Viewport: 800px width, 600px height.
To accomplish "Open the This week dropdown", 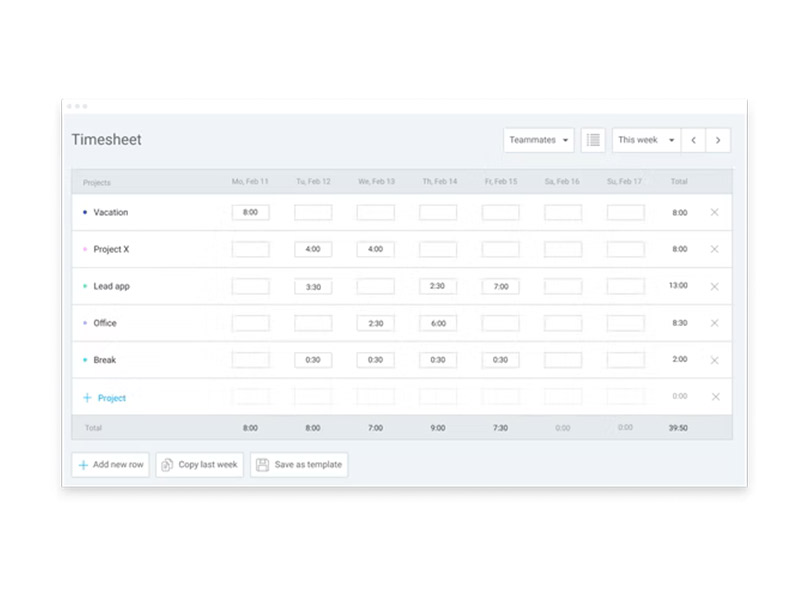I will (x=646, y=140).
